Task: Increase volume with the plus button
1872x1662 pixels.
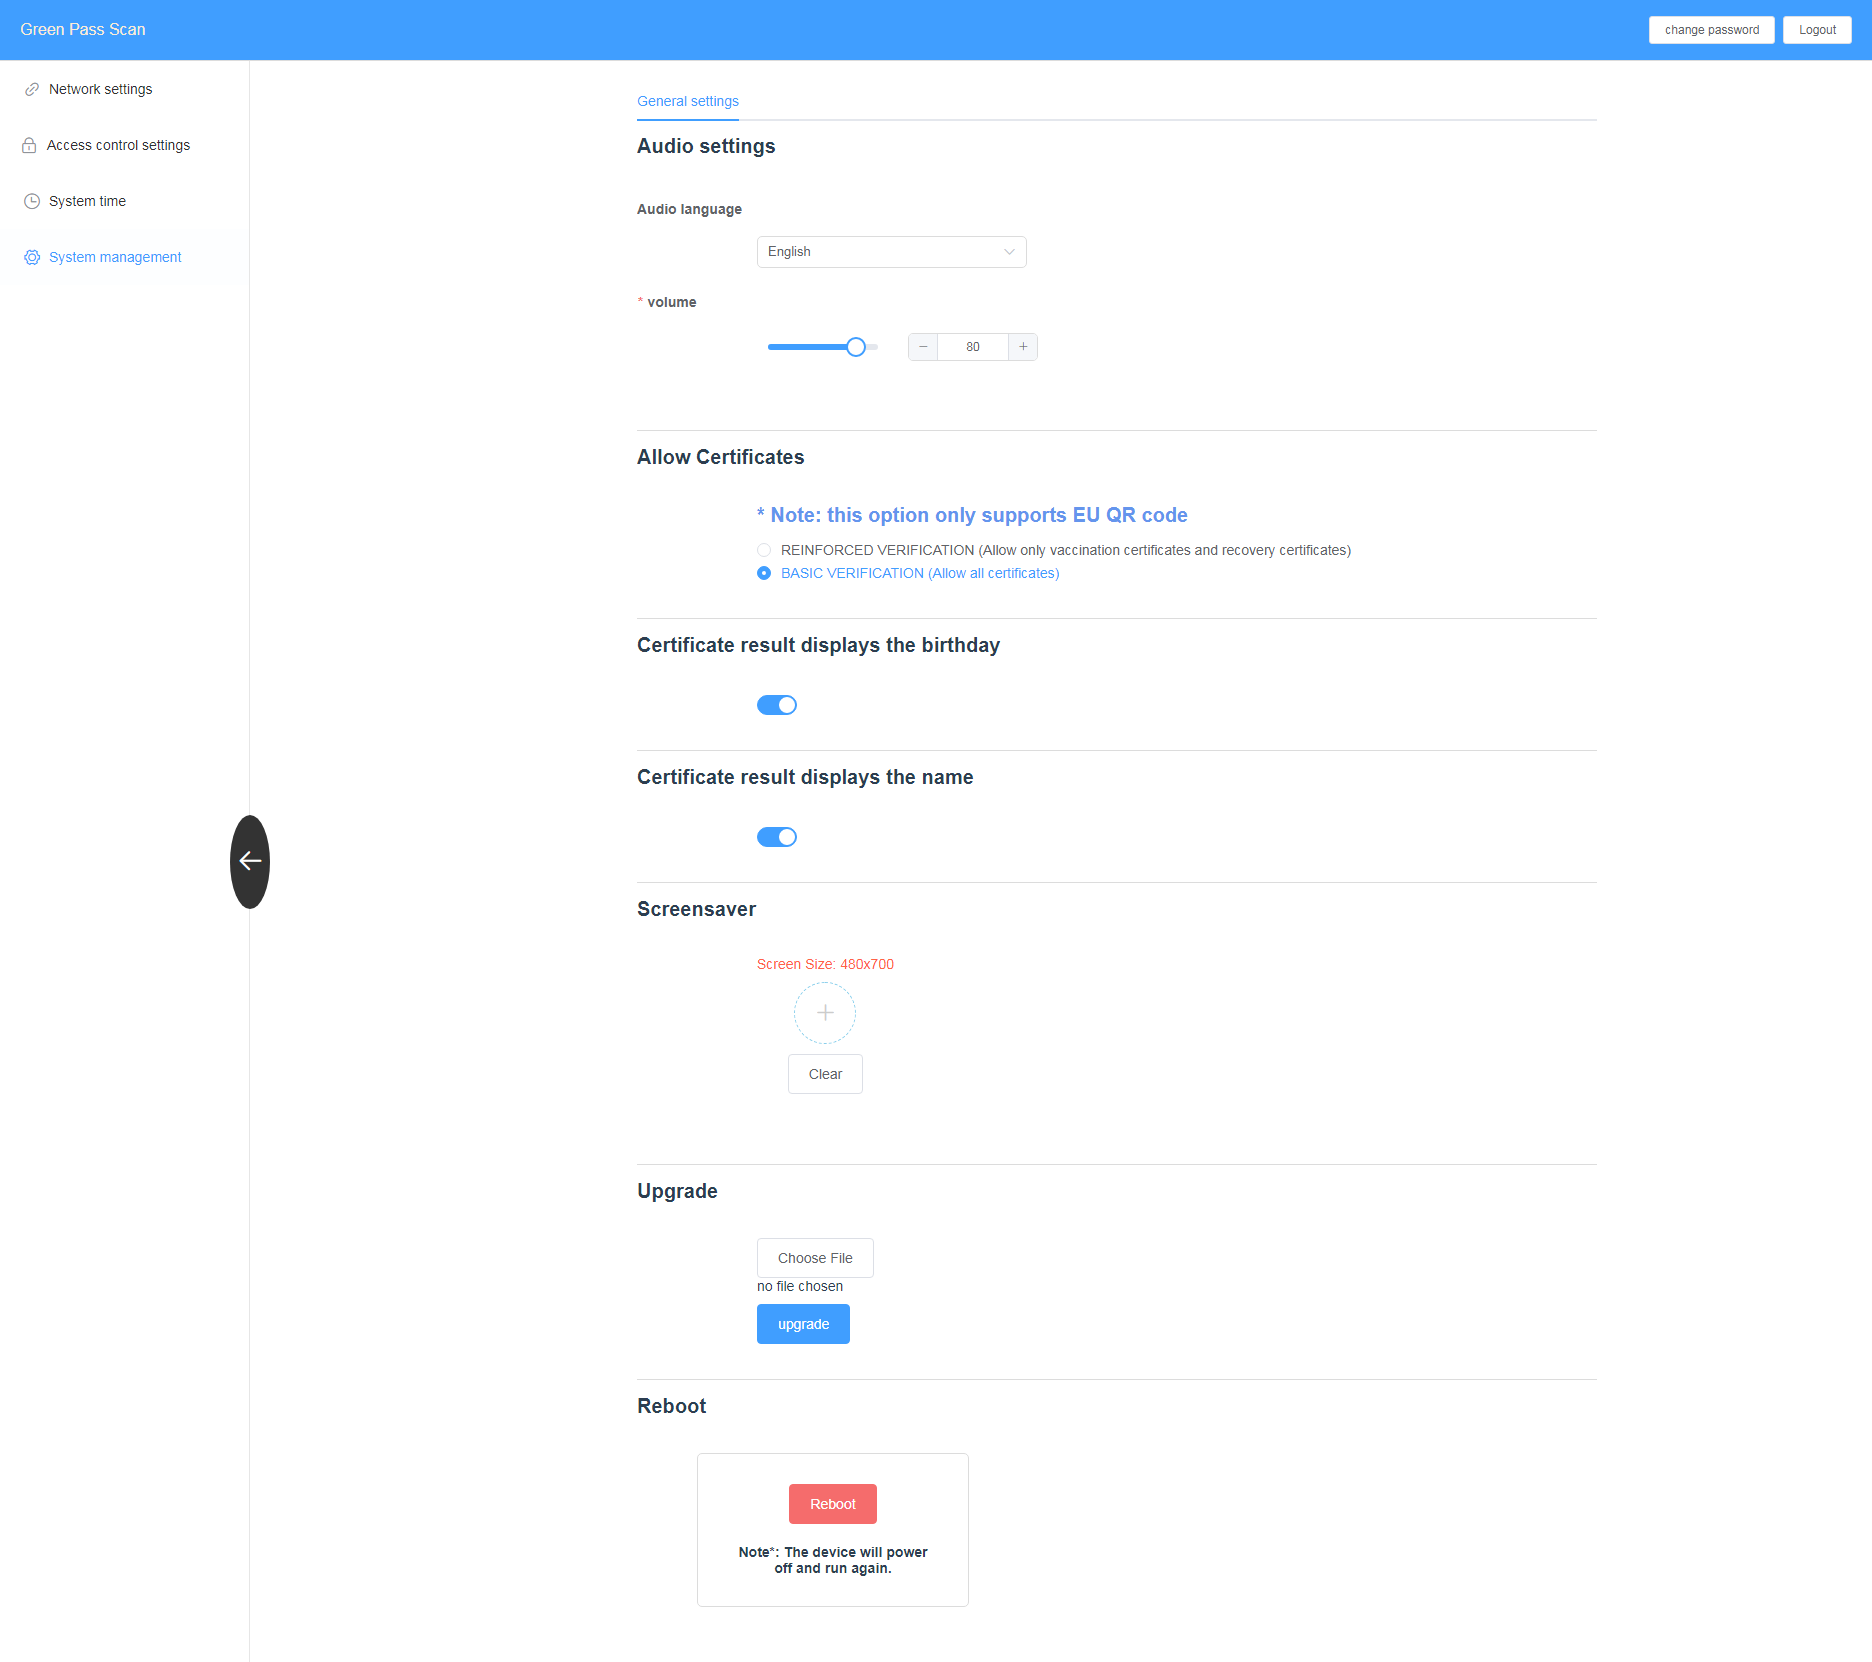Action: (1023, 347)
